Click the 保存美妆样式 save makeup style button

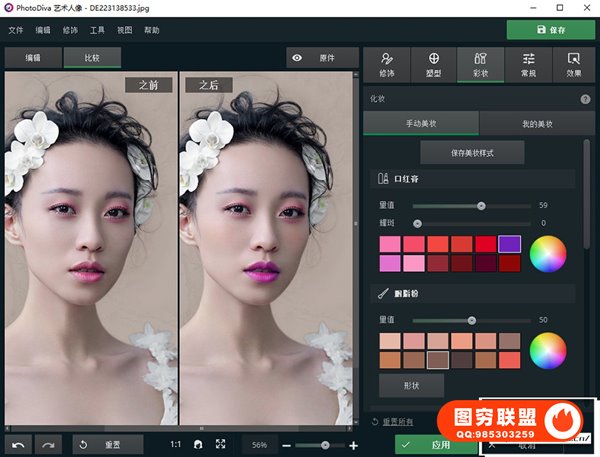point(471,152)
